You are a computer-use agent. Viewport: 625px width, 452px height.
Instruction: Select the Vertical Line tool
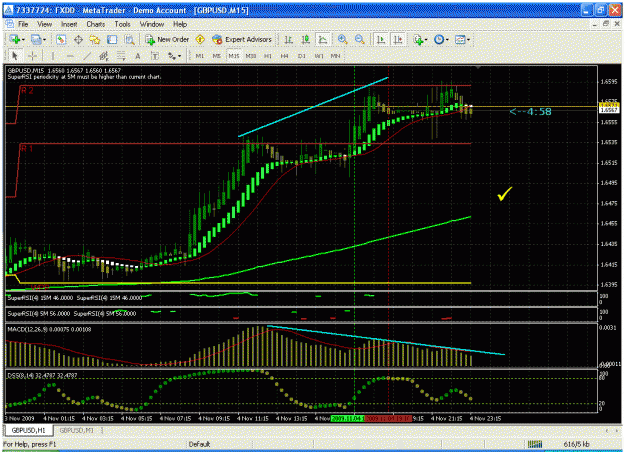tap(53, 56)
